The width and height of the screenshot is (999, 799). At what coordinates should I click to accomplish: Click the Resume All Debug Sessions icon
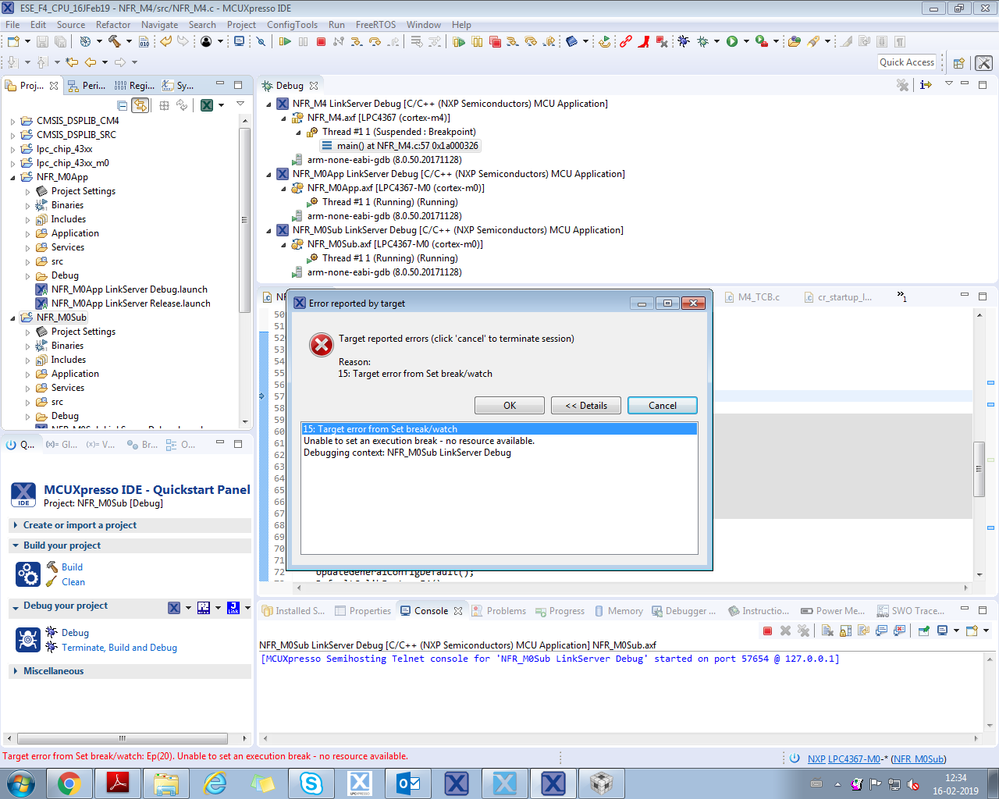459,42
